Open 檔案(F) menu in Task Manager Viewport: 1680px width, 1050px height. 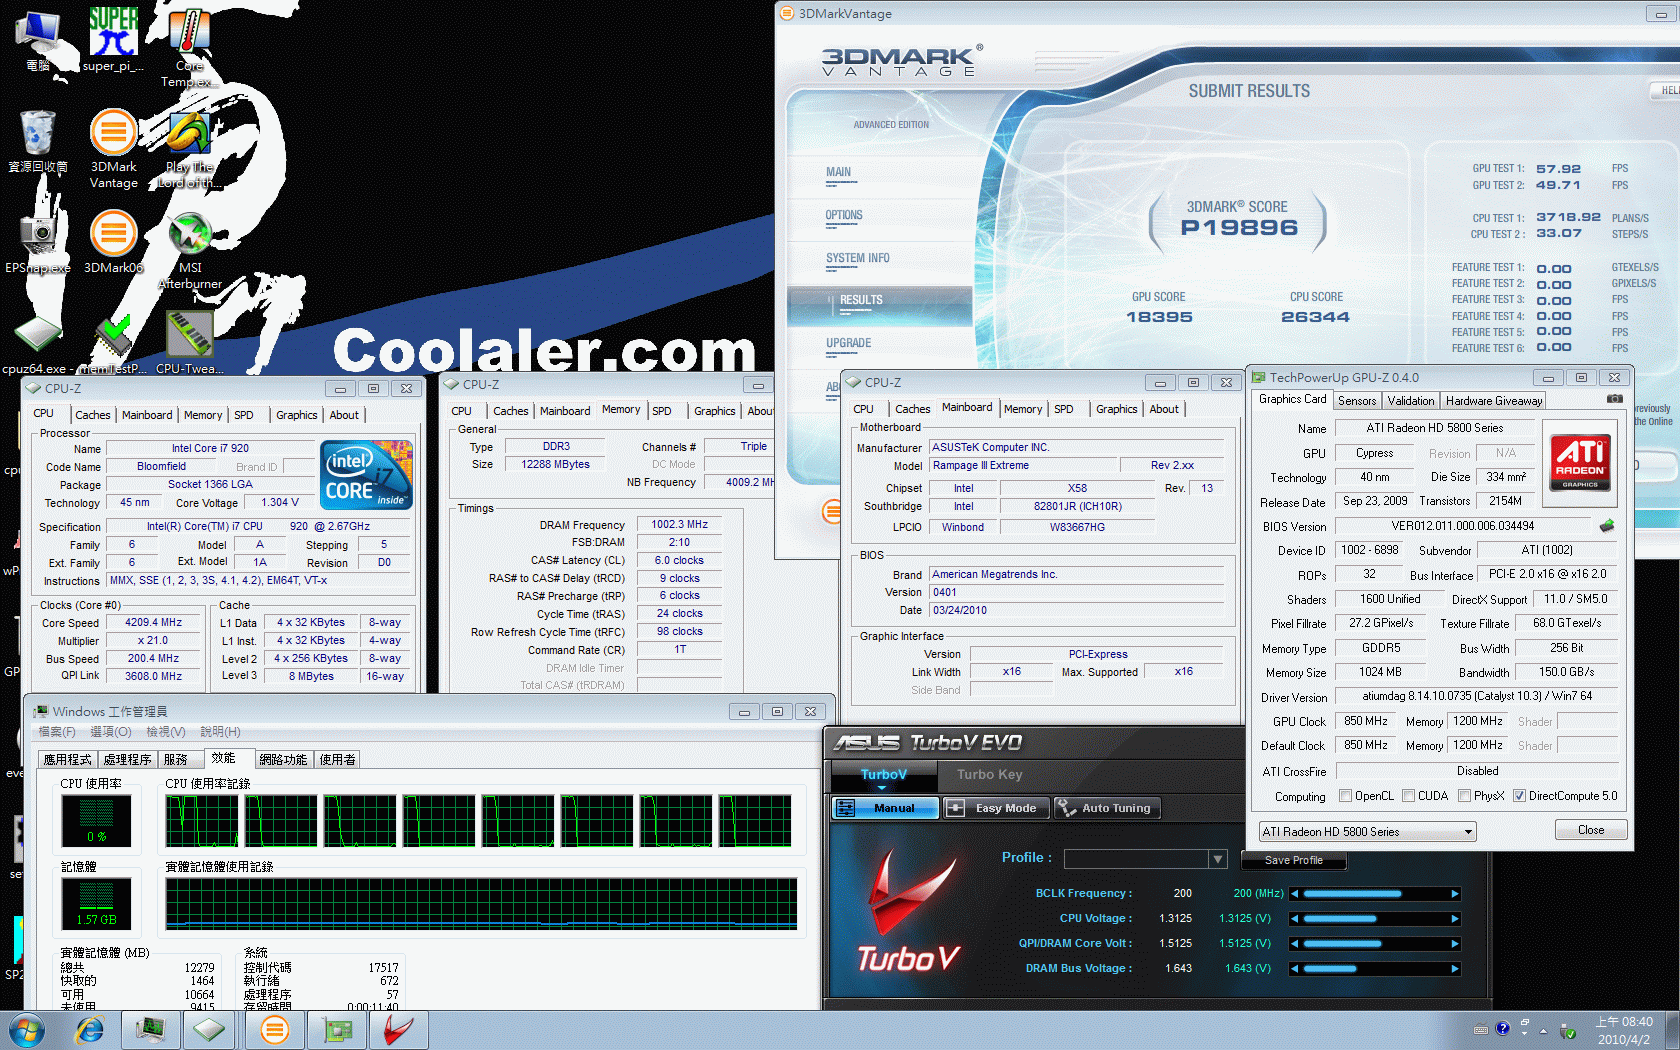coord(57,732)
